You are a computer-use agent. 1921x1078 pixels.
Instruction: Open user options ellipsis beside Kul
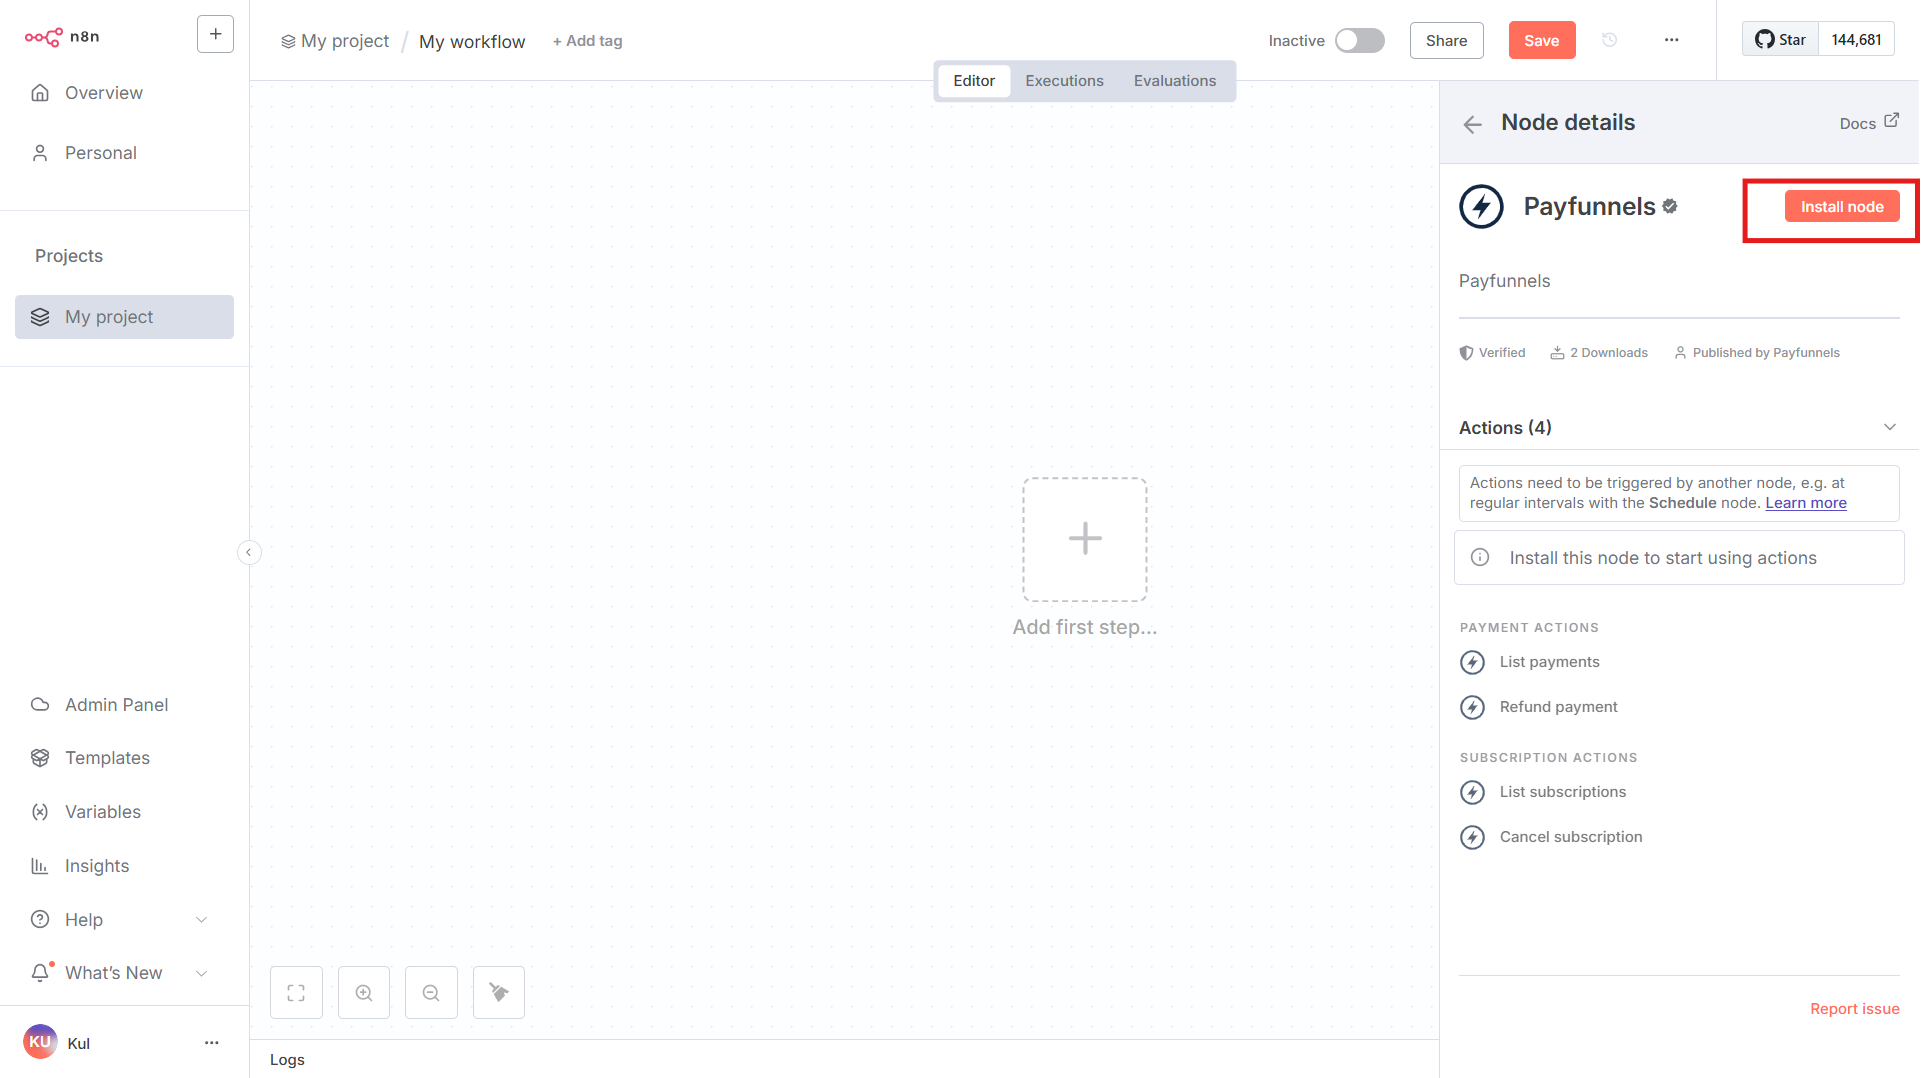[x=211, y=1043]
